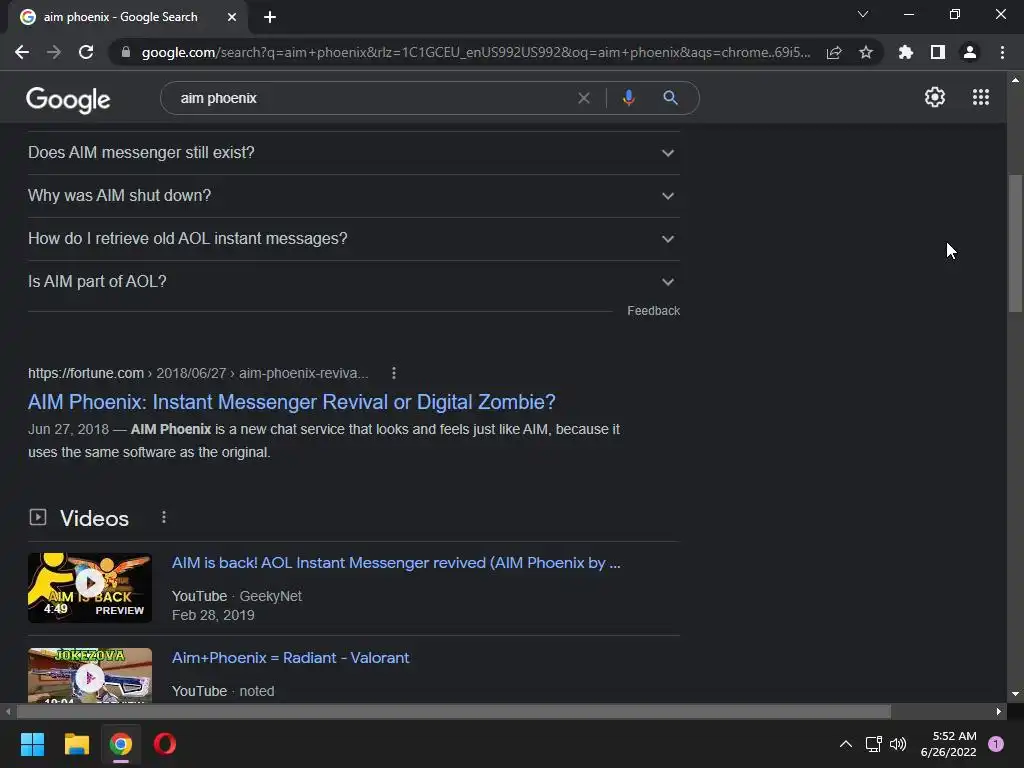
Task: Start voice search with the microphone icon
Action: click(x=628, y=98)
